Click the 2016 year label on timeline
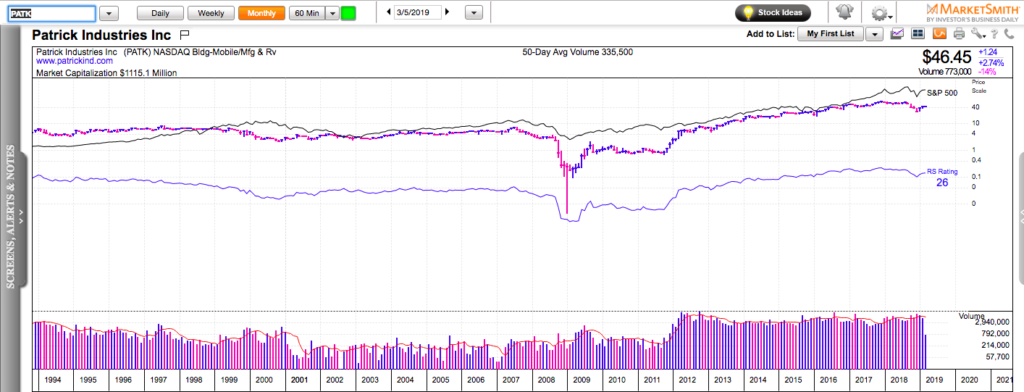1024x392 pixels. coord(829,380)
